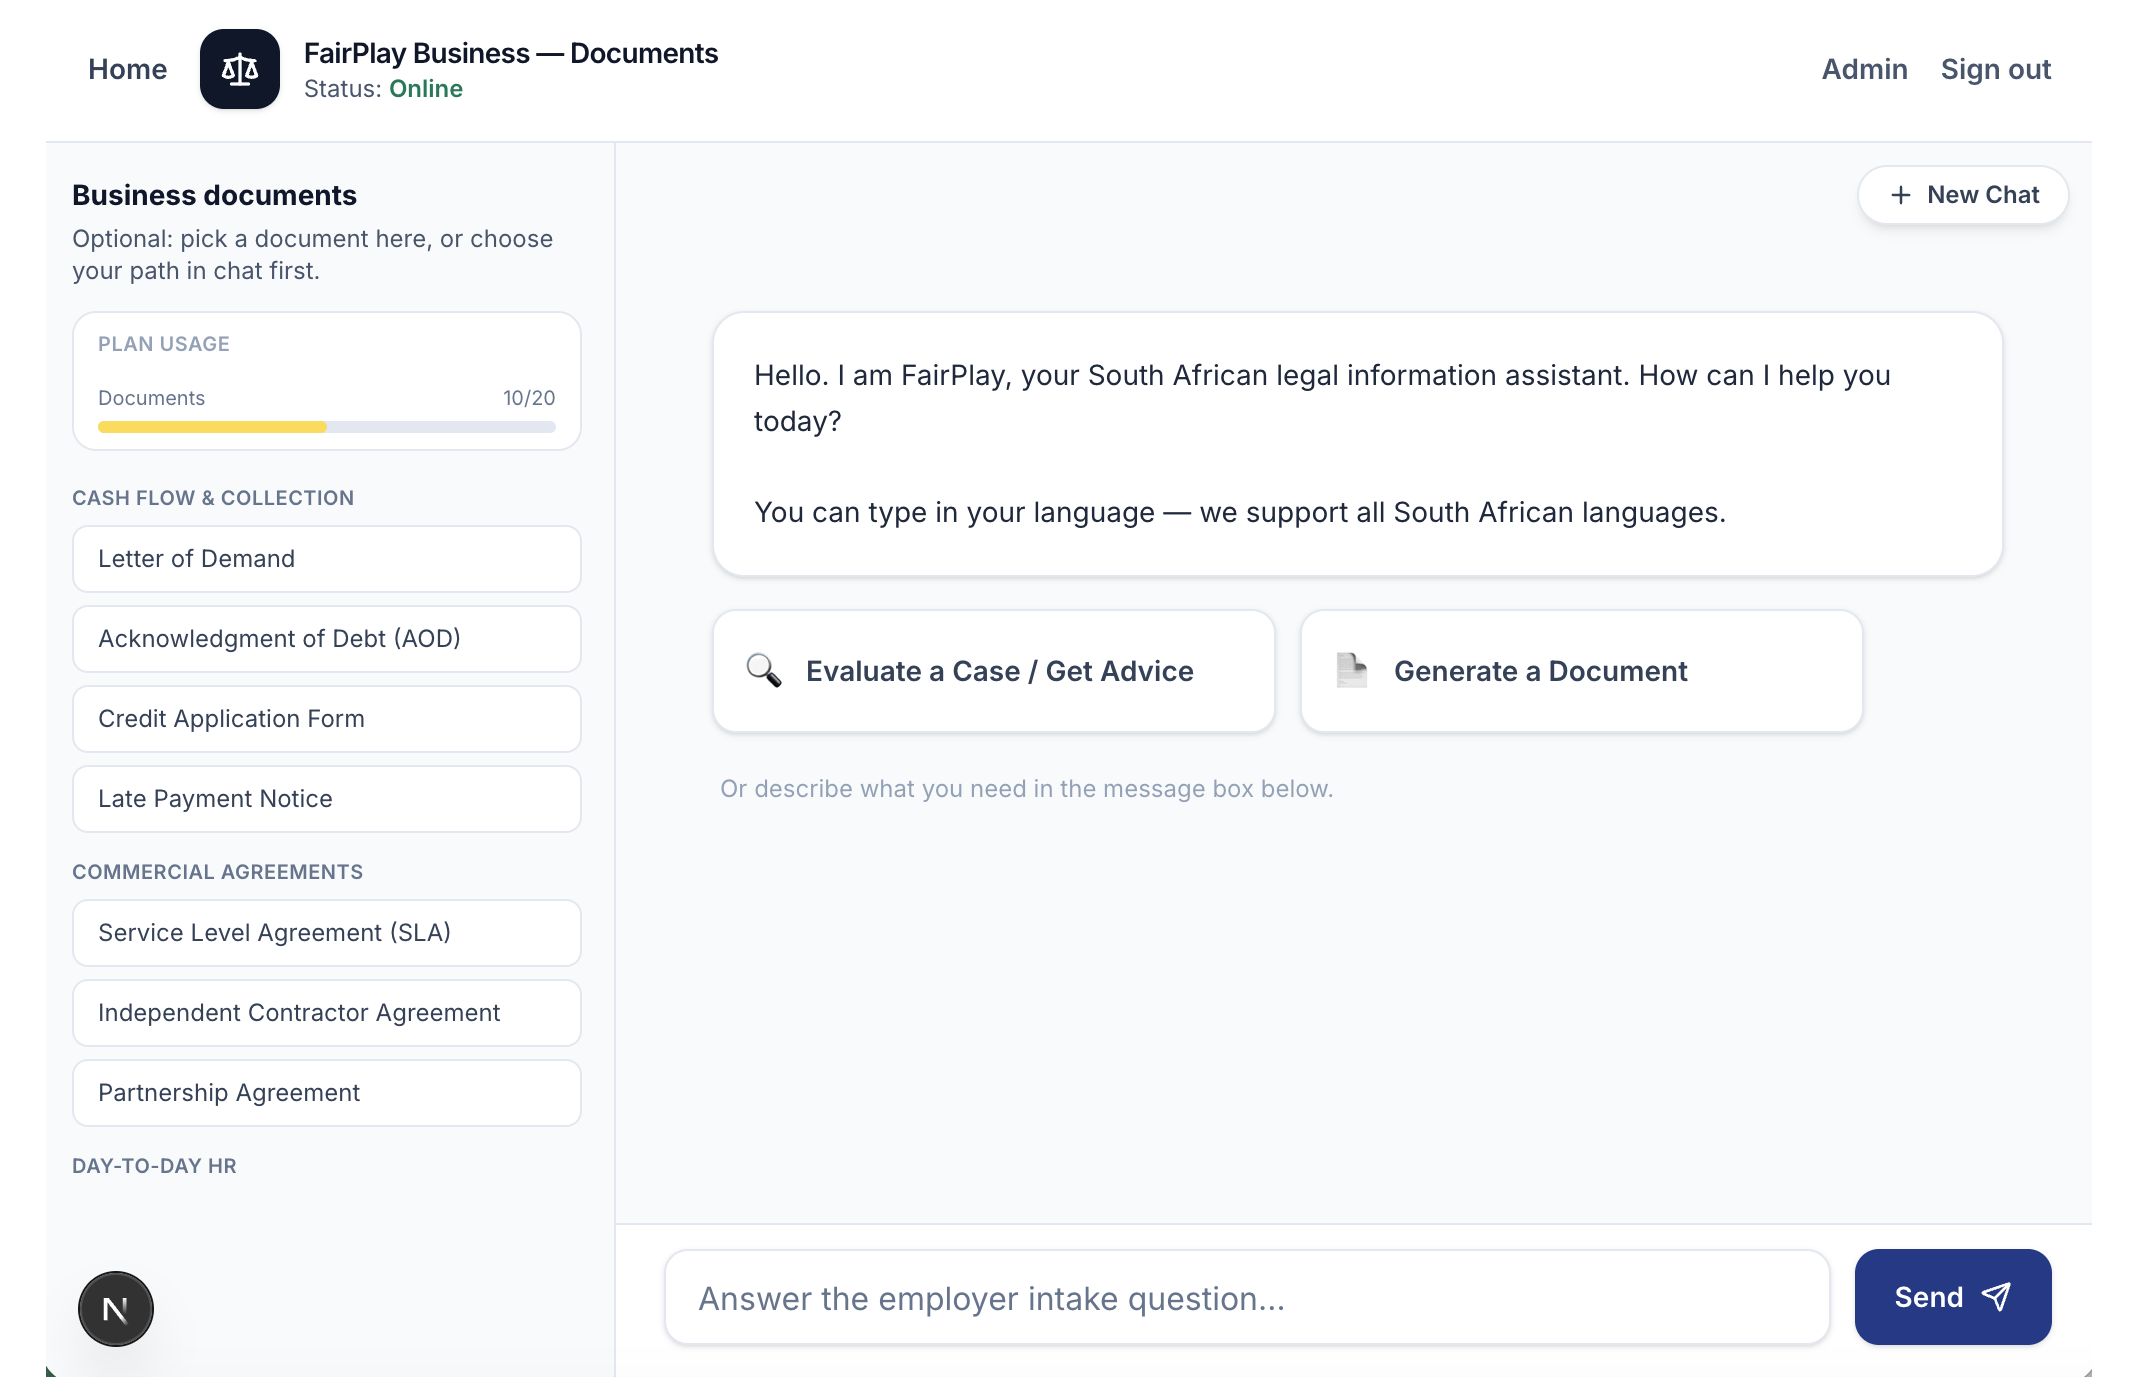2138x1383 pixels.
Task: Select Letter of Demand document
Action: (327, 559)
